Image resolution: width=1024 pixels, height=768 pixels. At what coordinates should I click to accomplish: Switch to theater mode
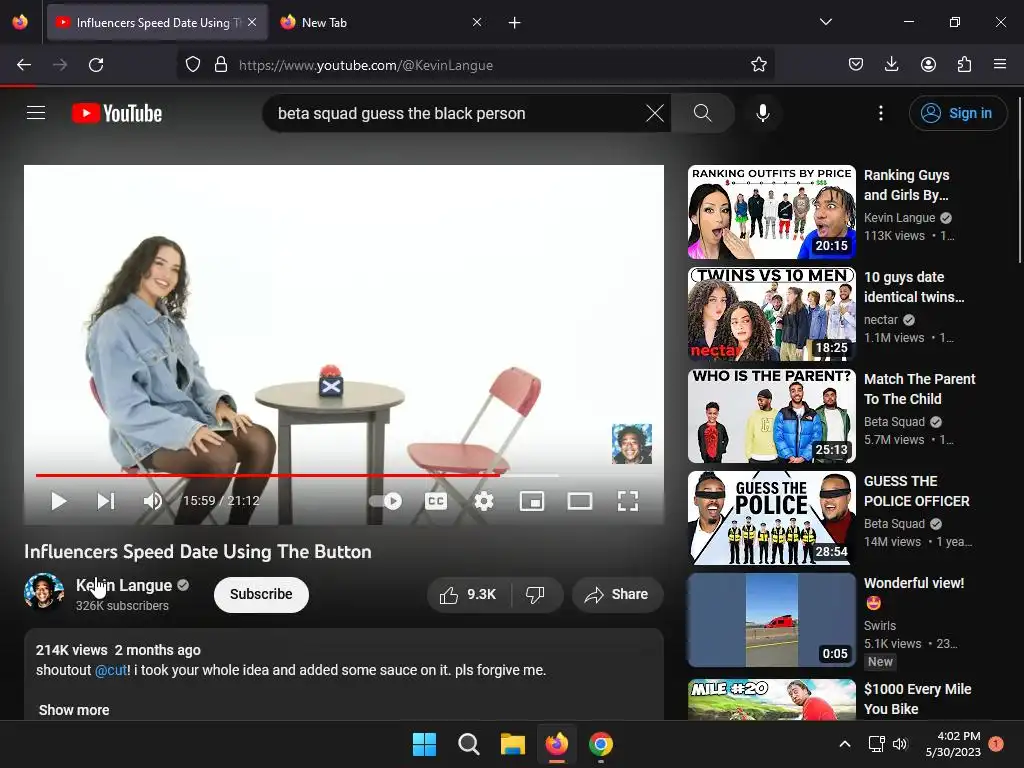[x=580, y=501]
